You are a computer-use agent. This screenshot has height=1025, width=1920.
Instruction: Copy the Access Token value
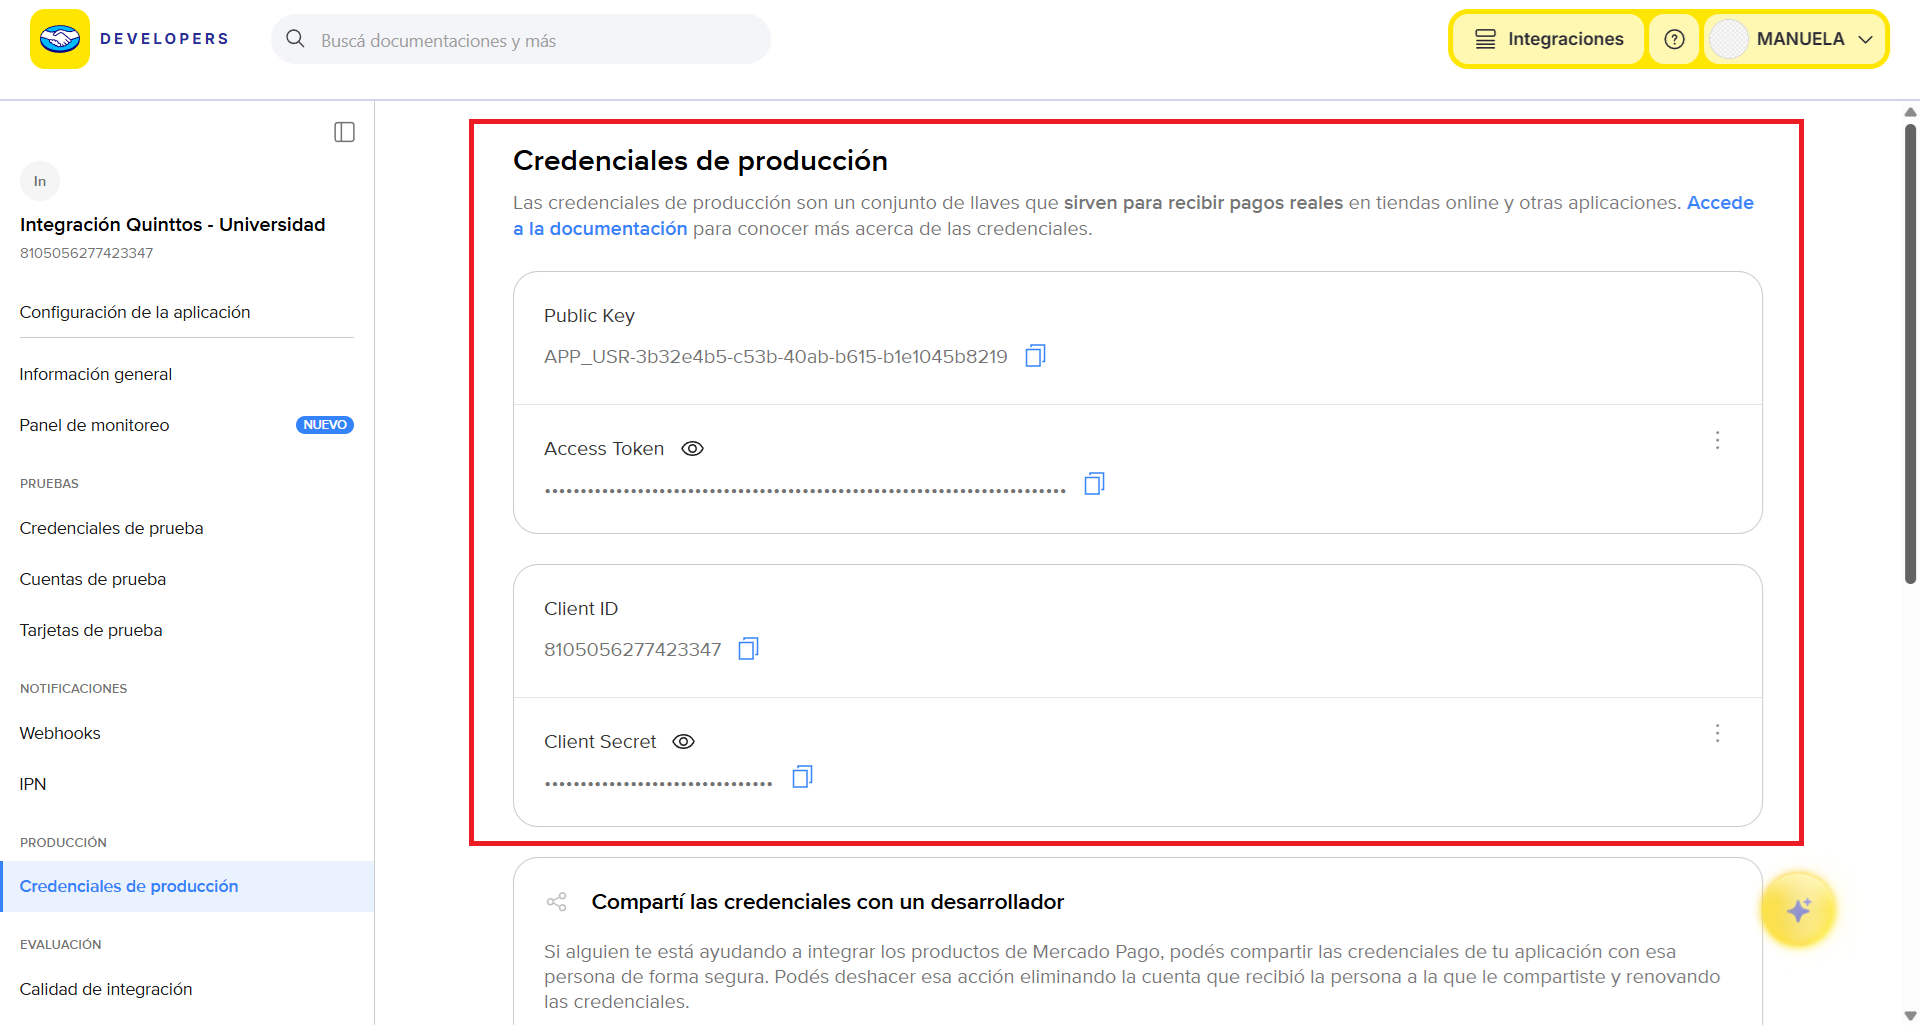coord(1094,484)
